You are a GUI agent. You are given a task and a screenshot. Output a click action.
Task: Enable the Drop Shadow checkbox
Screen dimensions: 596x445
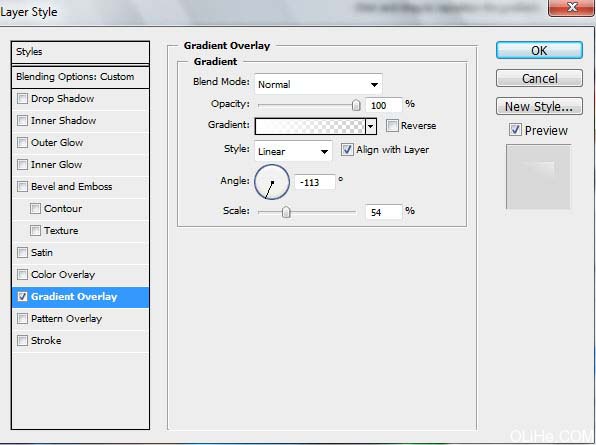[22, 98]
